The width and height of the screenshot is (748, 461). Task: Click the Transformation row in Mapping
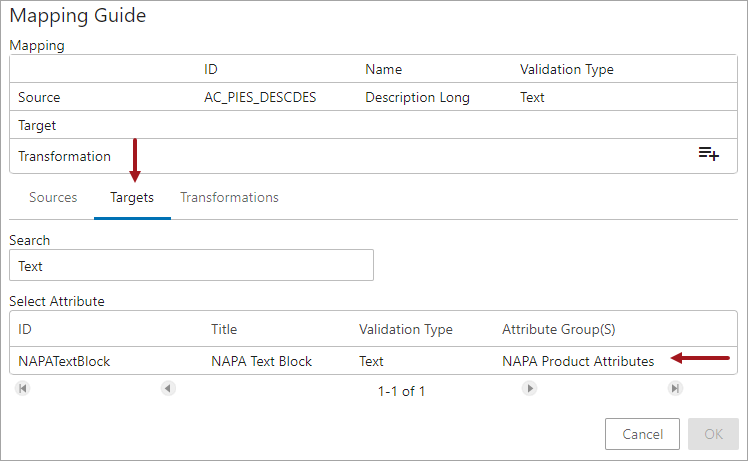(374, 156)
